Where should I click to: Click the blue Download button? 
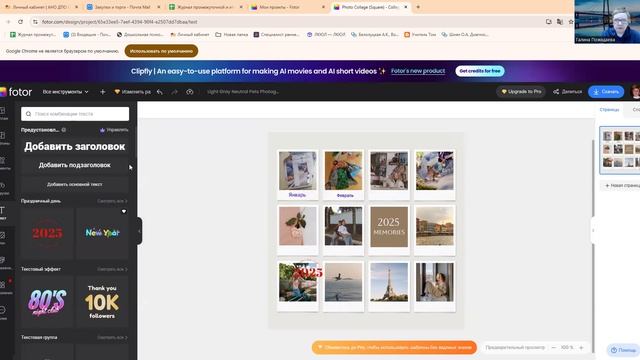pyautogui.click(x=606, y=92)
